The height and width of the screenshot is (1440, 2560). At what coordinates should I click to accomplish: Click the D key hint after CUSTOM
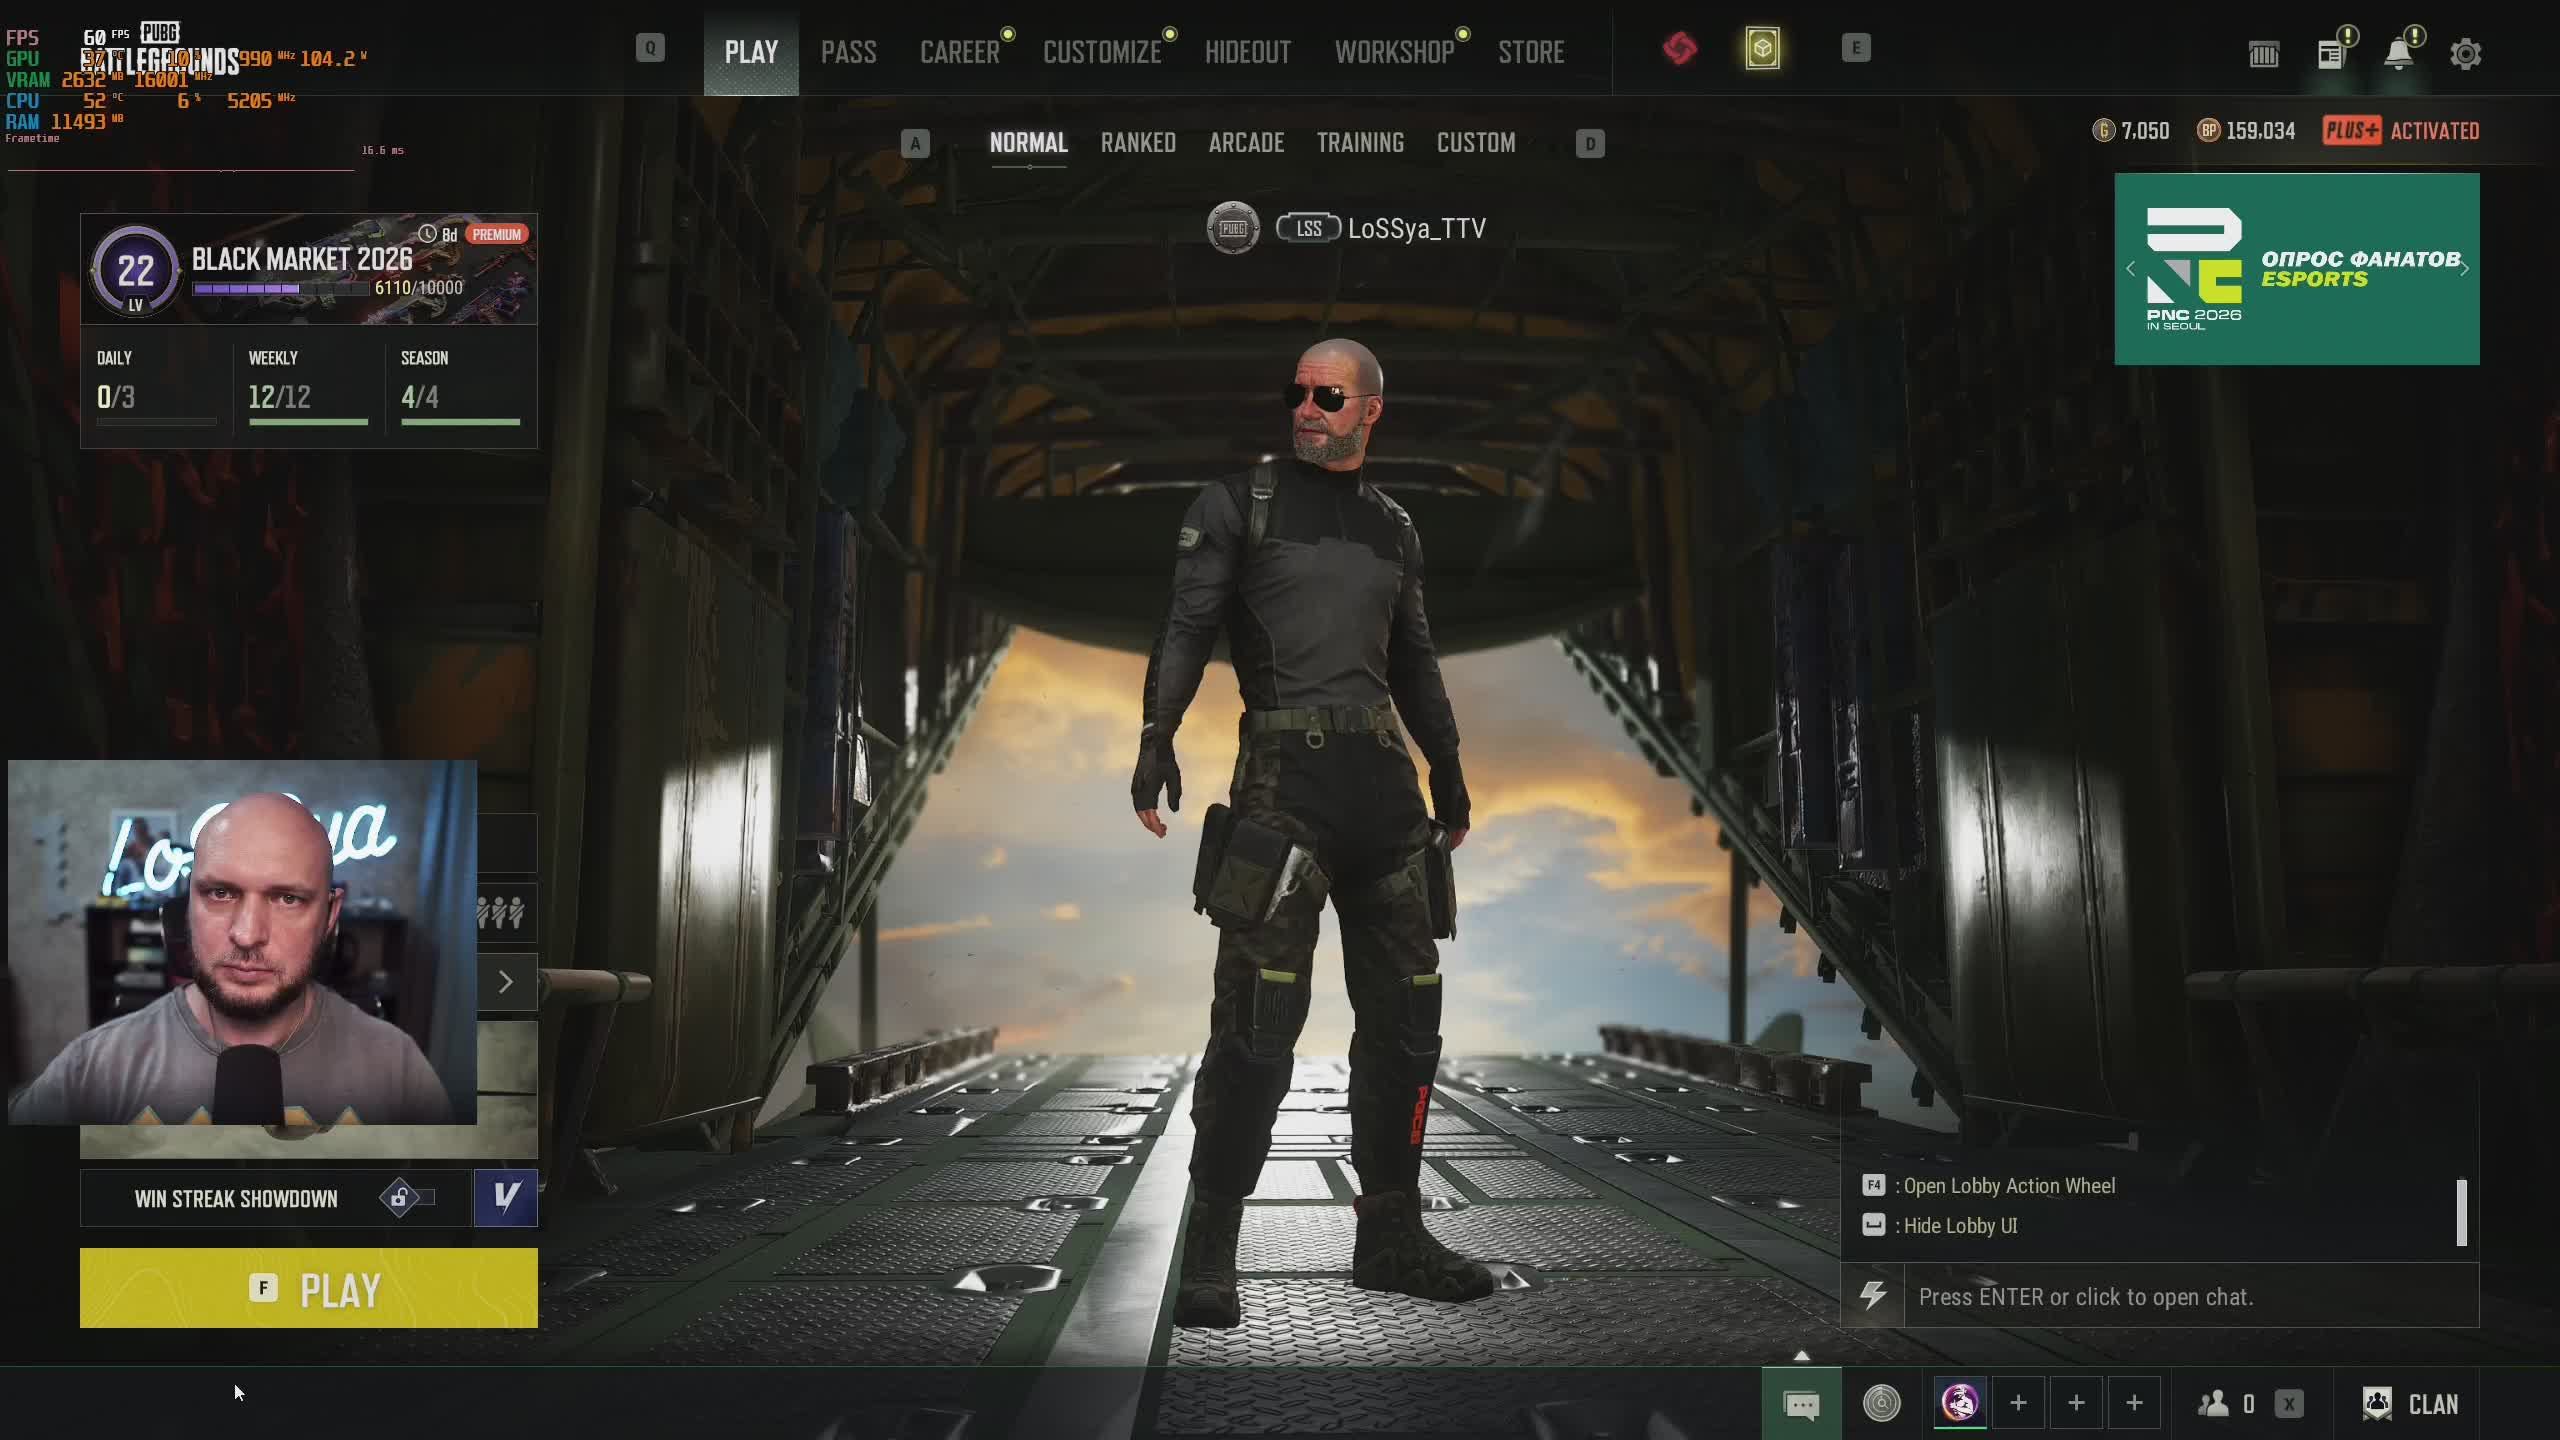coord(1590,144)
